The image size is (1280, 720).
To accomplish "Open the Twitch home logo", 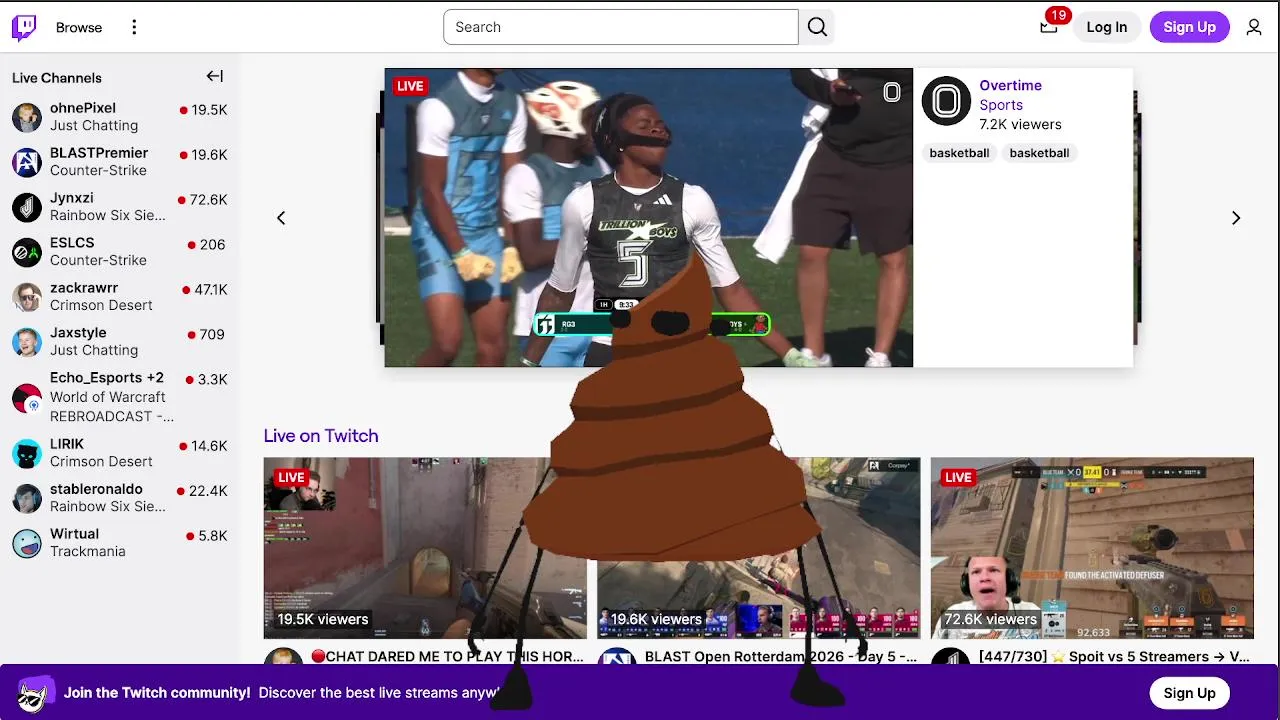I will (x=24, y=27).
